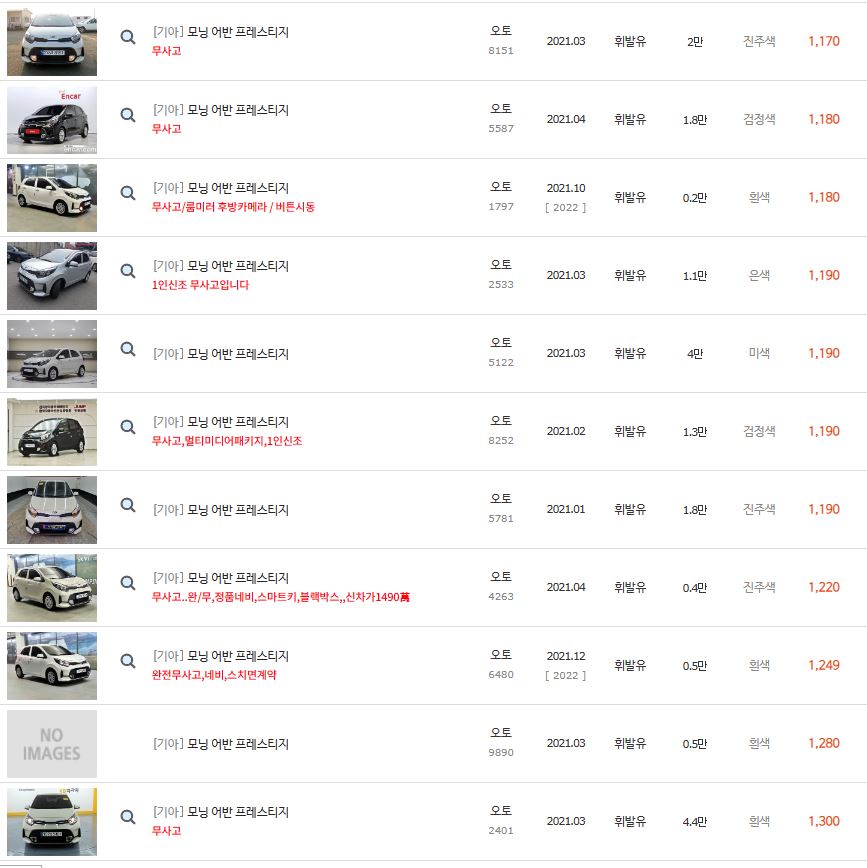Open silver car thumbnail plate 2533
The width and height of the screenshot is (867, 868).
coord(52,276)
